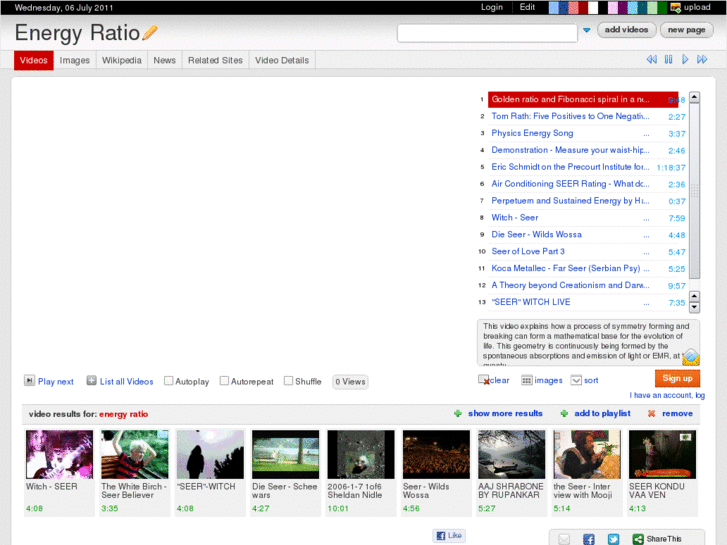This screenshot has width=727, height=545.
Task: Click the List all Videos icon
Action: (91, 381)
